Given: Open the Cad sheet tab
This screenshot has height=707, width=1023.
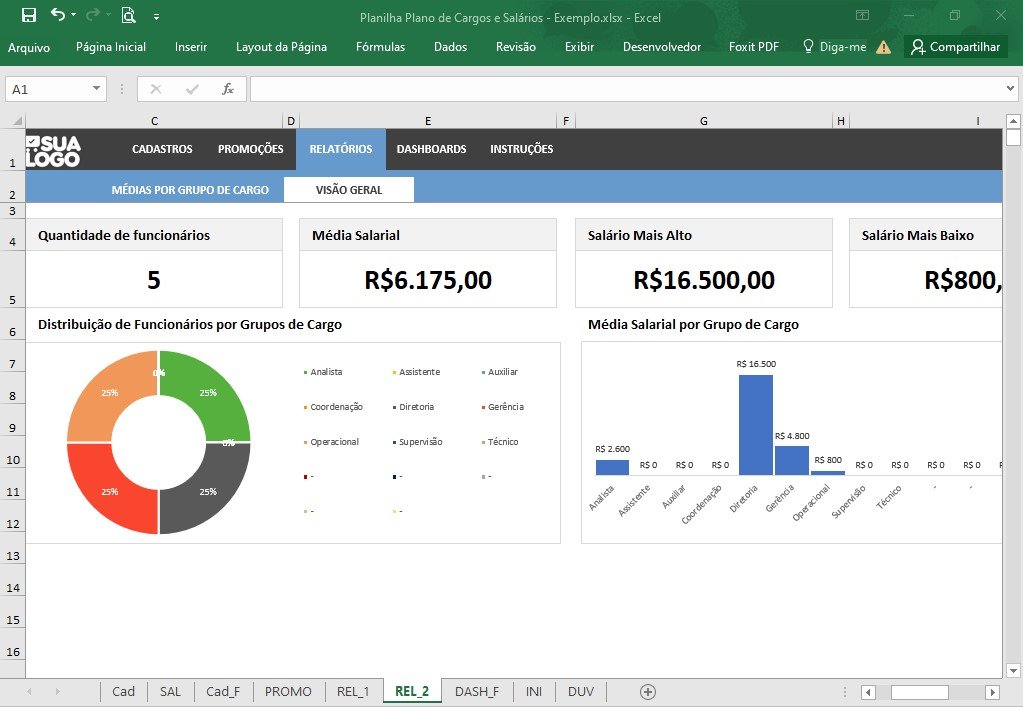Looking at the screenshot, I should point(123,691).
